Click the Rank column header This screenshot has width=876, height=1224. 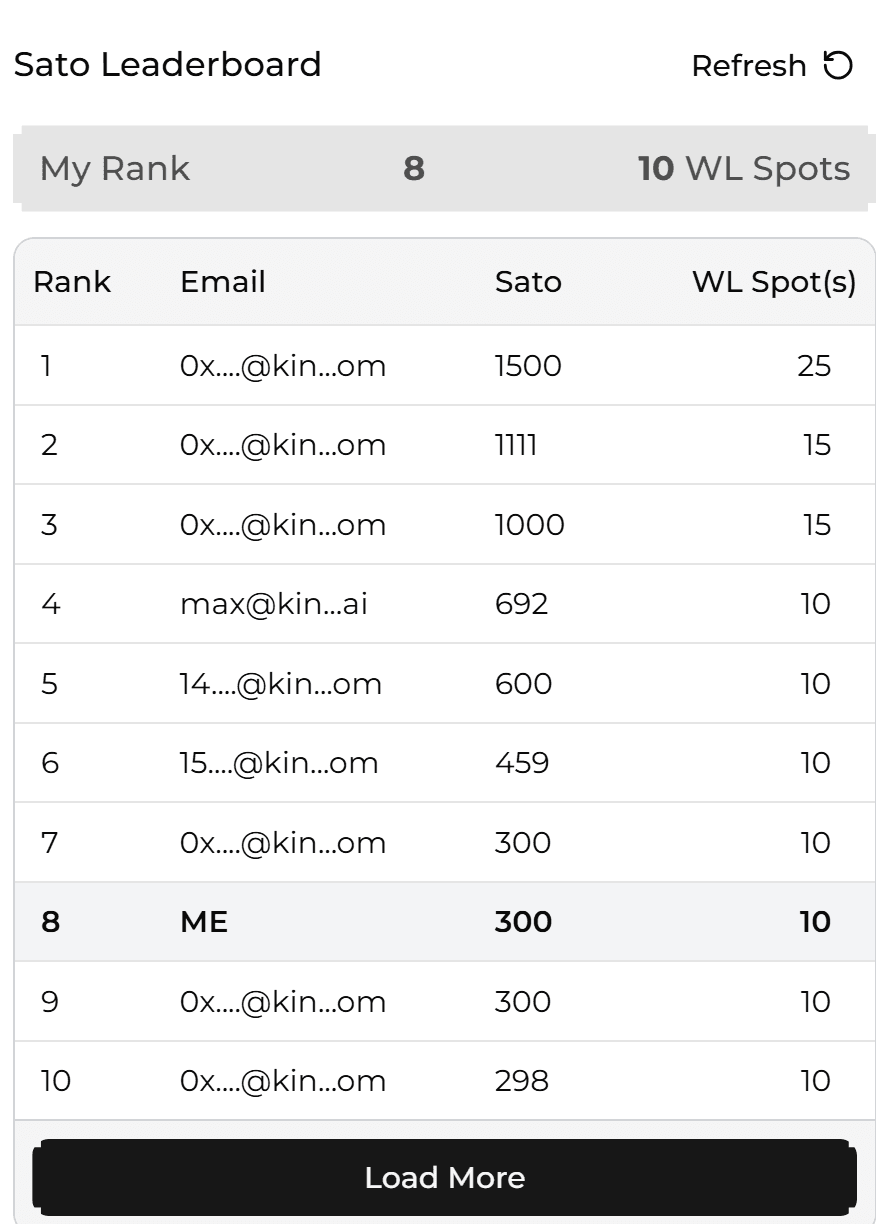click(x=72, y=282)
